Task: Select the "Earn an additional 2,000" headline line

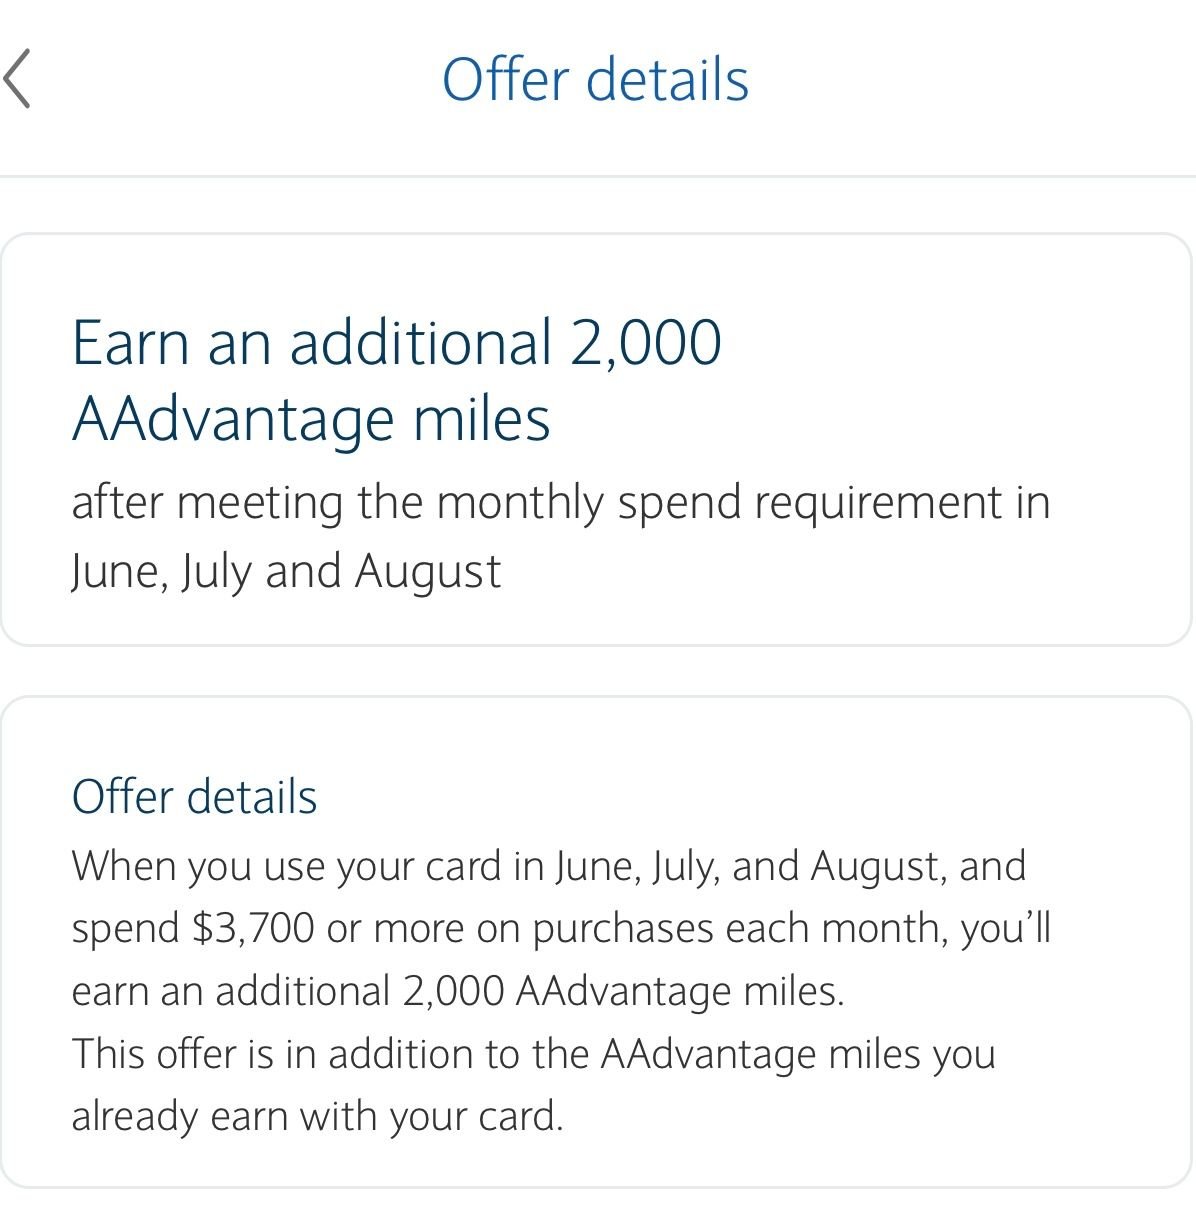Action: 396,343
